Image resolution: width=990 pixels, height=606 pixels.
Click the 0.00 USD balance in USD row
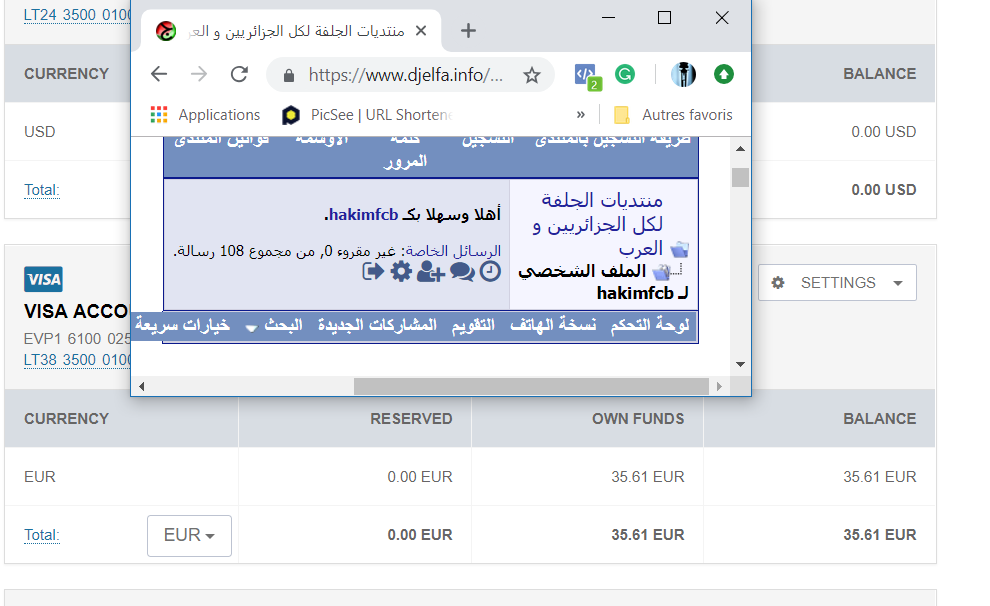[883, 131]
